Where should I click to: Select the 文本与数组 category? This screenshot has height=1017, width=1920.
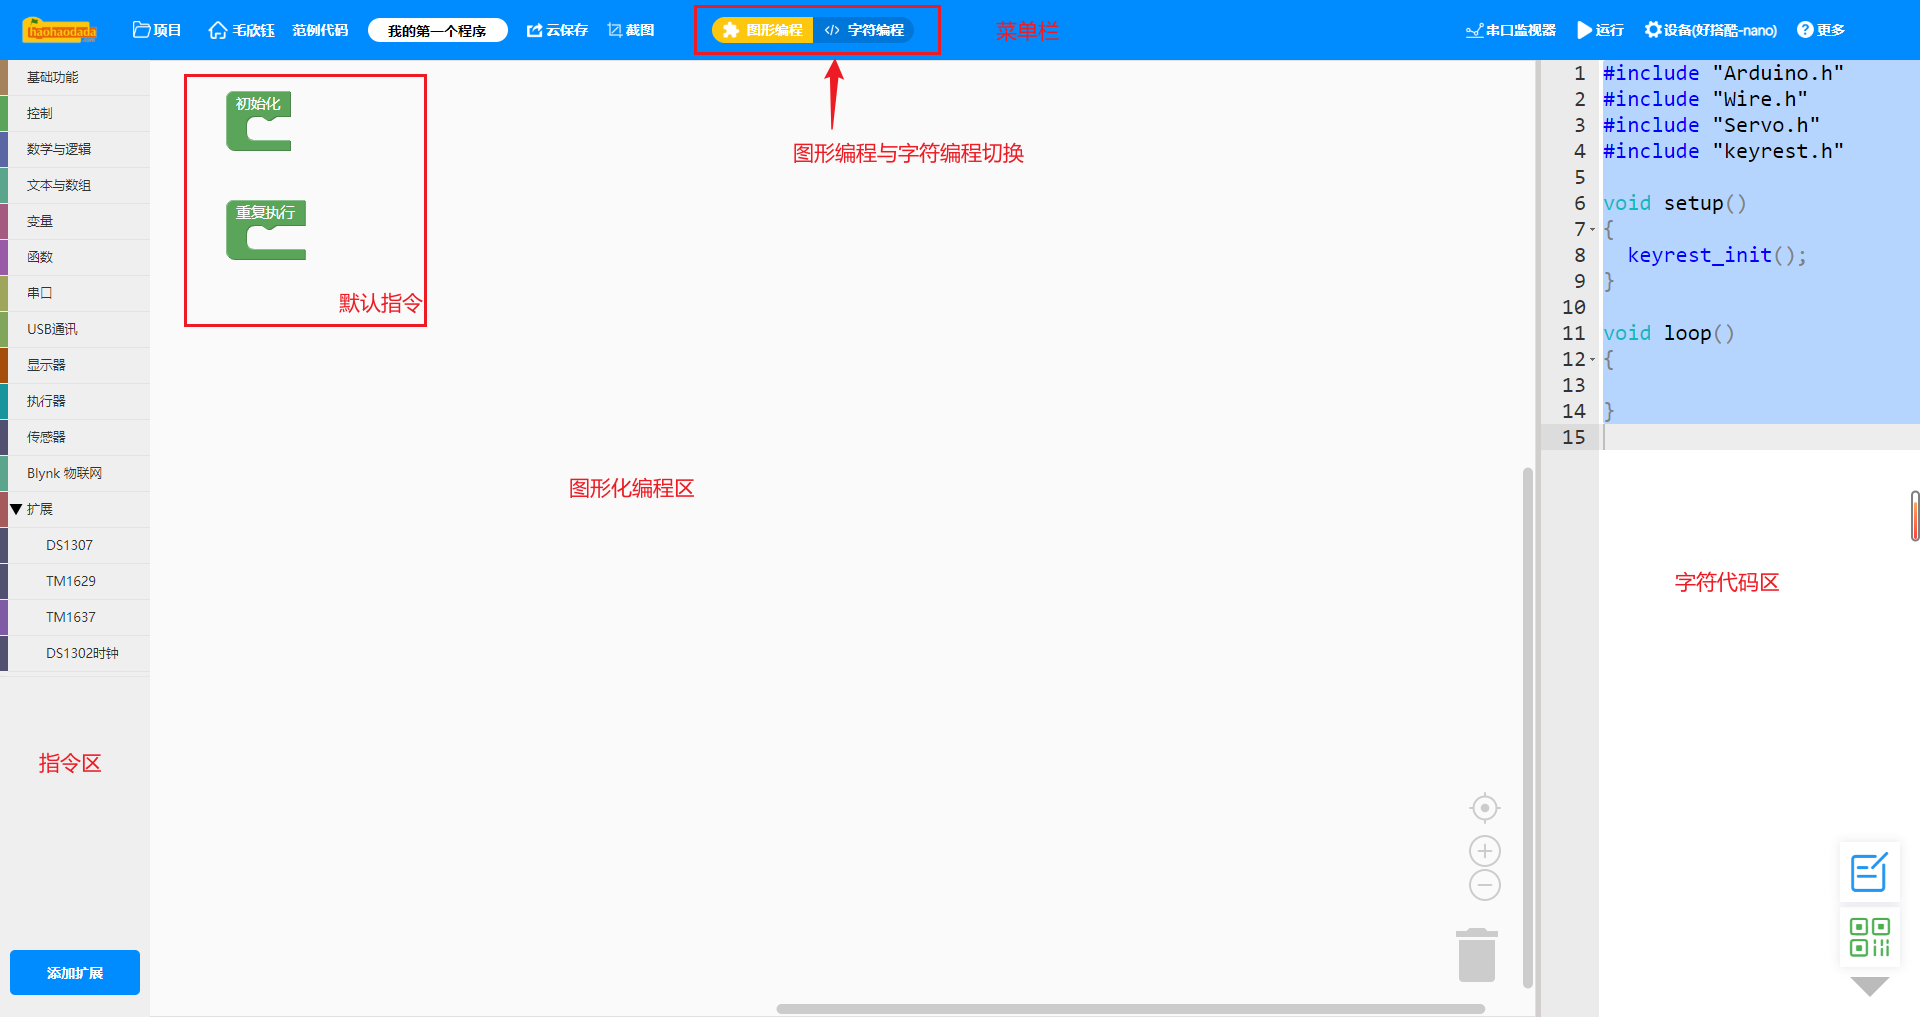pos(75,185)
